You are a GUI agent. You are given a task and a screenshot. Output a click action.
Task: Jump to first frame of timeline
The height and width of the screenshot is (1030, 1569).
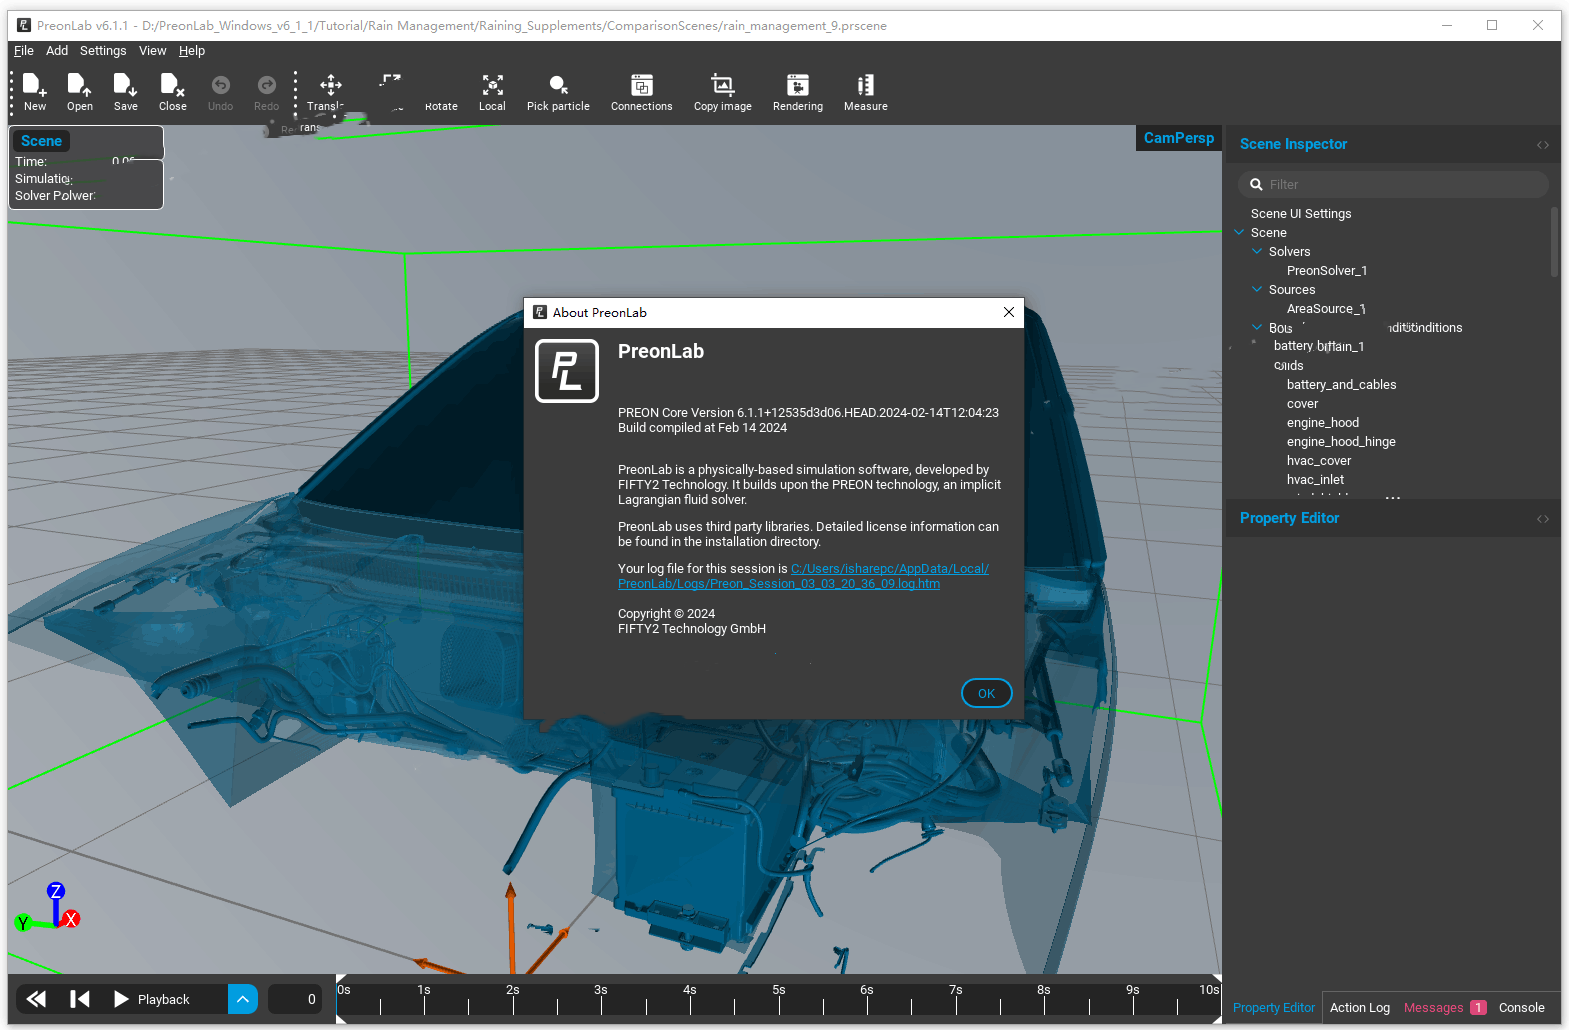[80, 999]
